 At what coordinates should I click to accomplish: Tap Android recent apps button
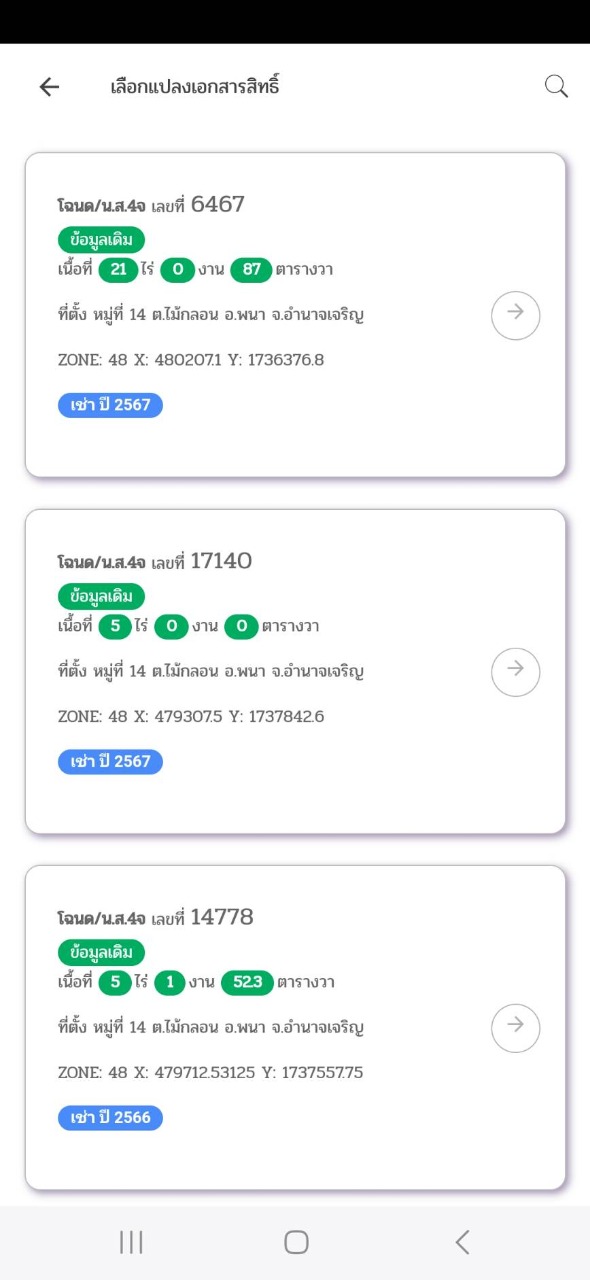click(x=131, y=1242)
